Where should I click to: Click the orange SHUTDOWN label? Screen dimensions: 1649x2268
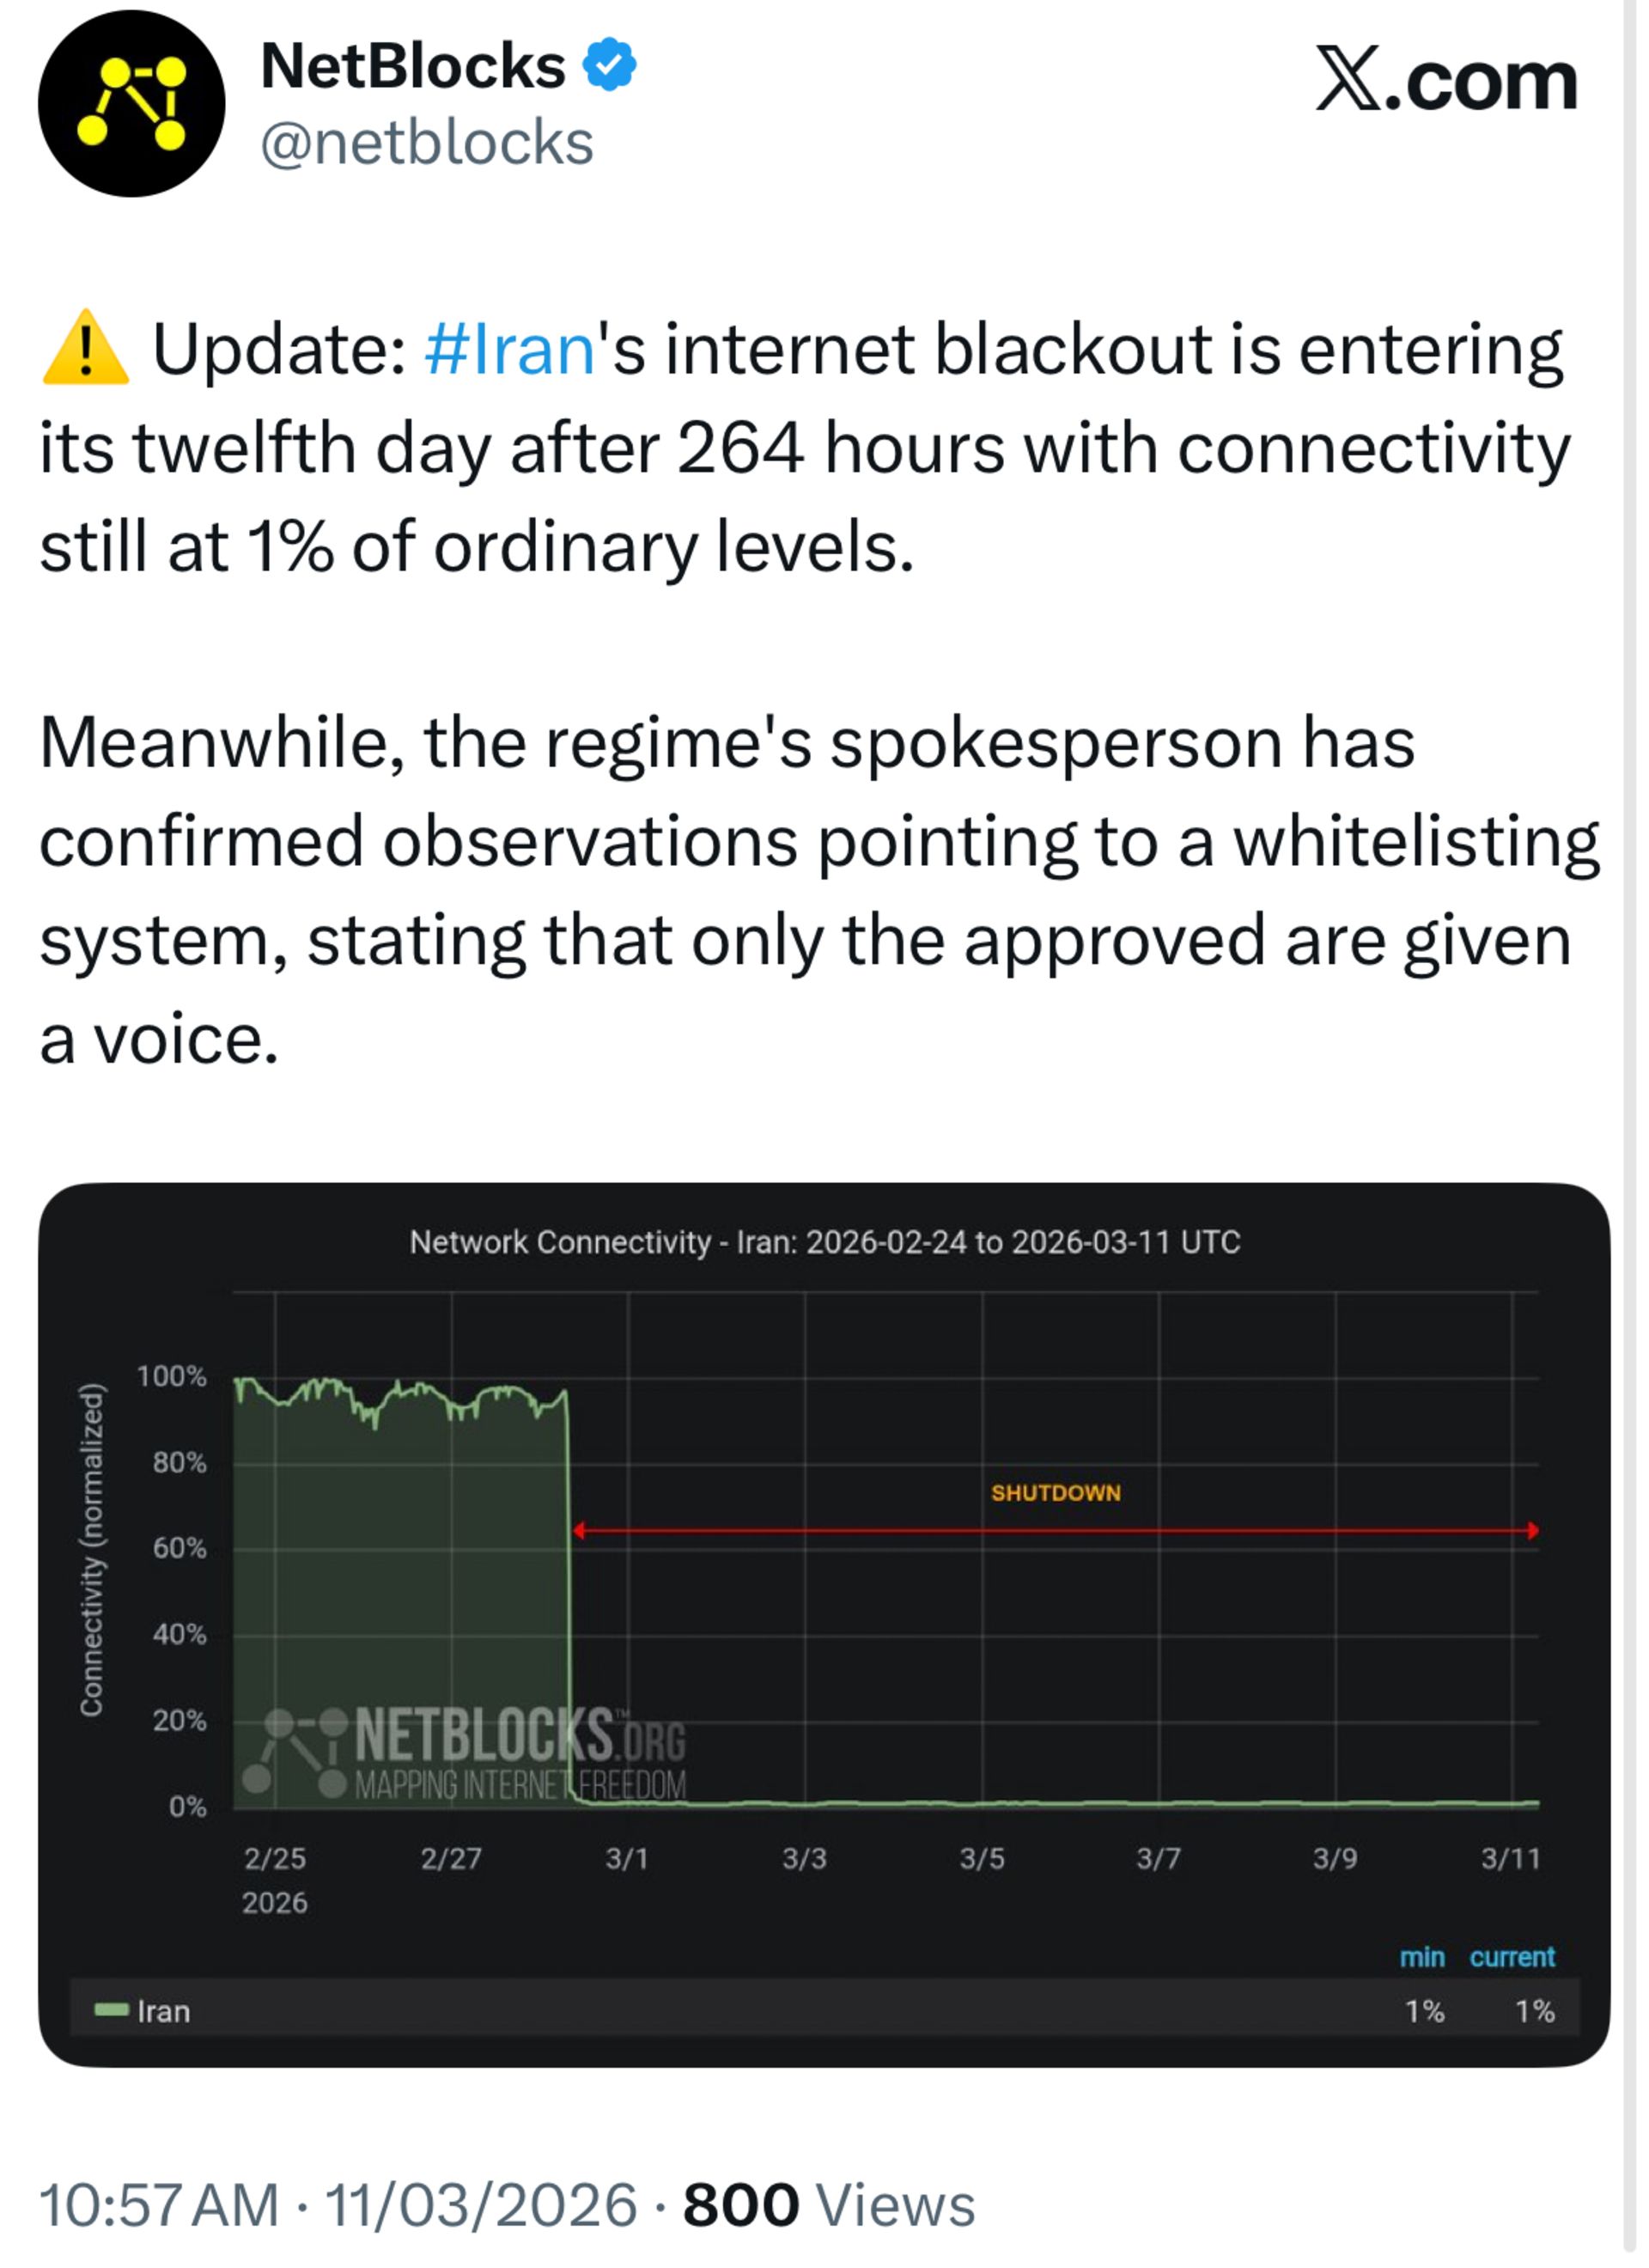[1056, 1493]
